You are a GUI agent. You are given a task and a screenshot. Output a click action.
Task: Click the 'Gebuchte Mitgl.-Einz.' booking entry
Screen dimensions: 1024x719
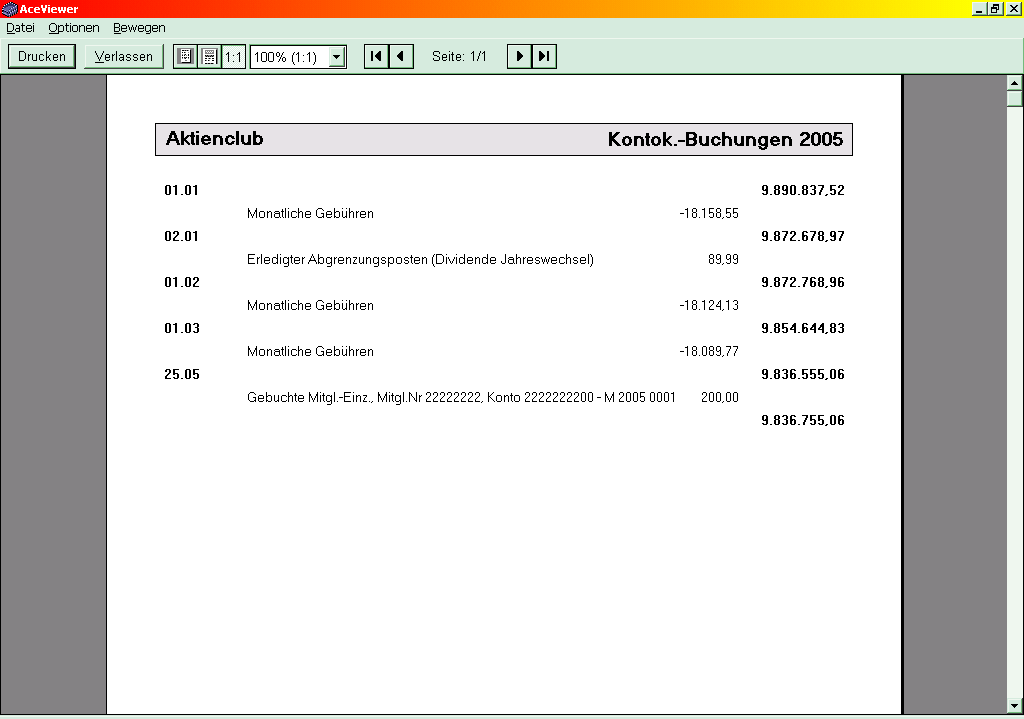point(461,397)
